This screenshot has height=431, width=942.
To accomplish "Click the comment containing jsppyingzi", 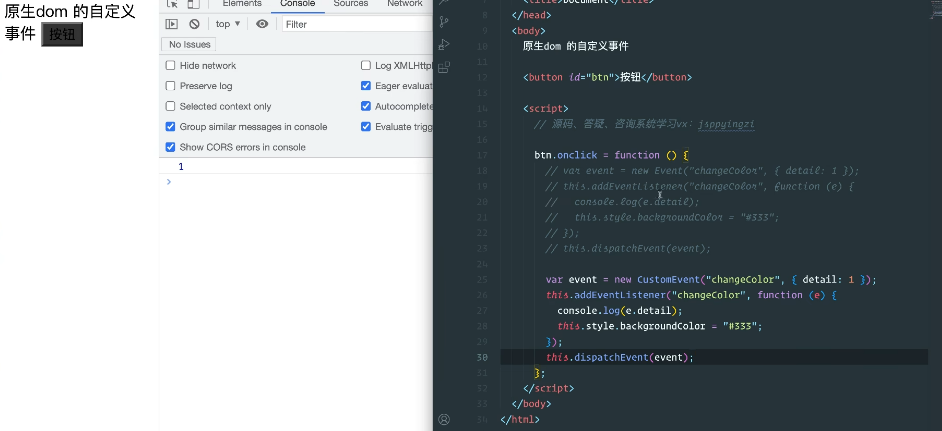I will (644, 124).
